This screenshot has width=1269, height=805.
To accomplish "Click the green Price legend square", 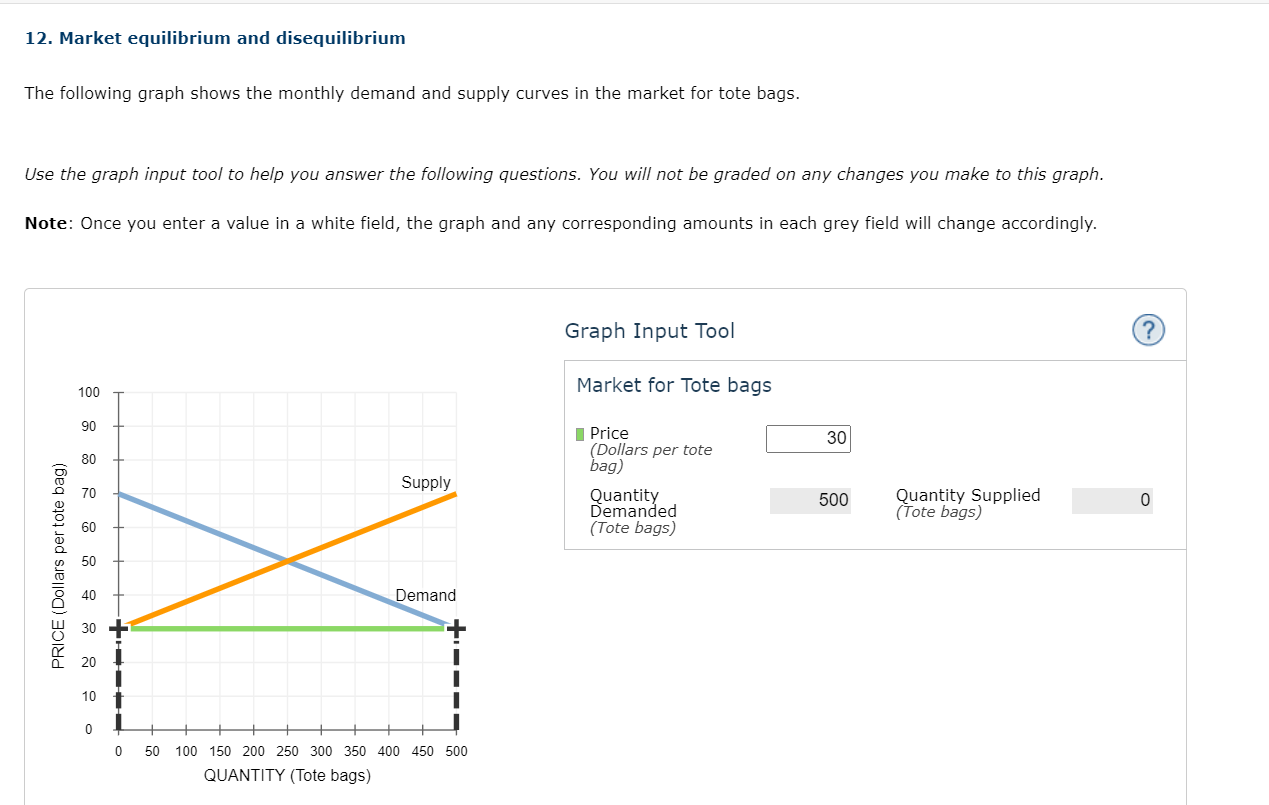I will (x=581, y=432).
